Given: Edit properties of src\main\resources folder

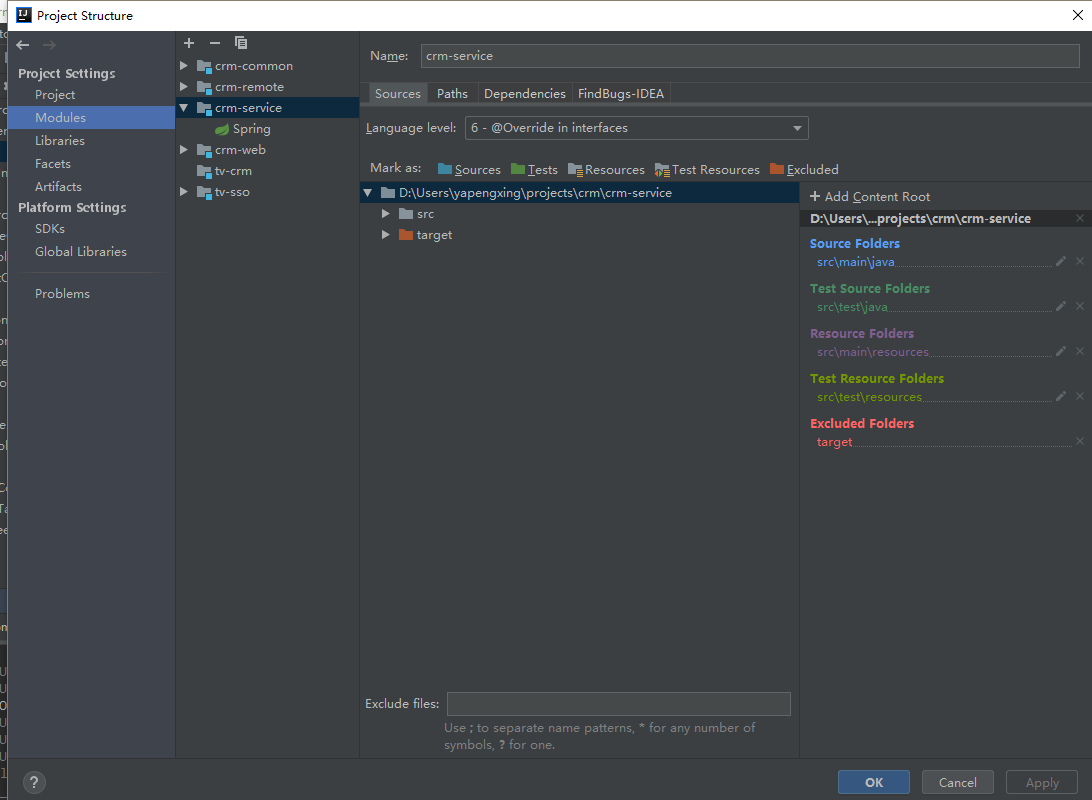Looking at the screenshot, I should (1061, 352).
